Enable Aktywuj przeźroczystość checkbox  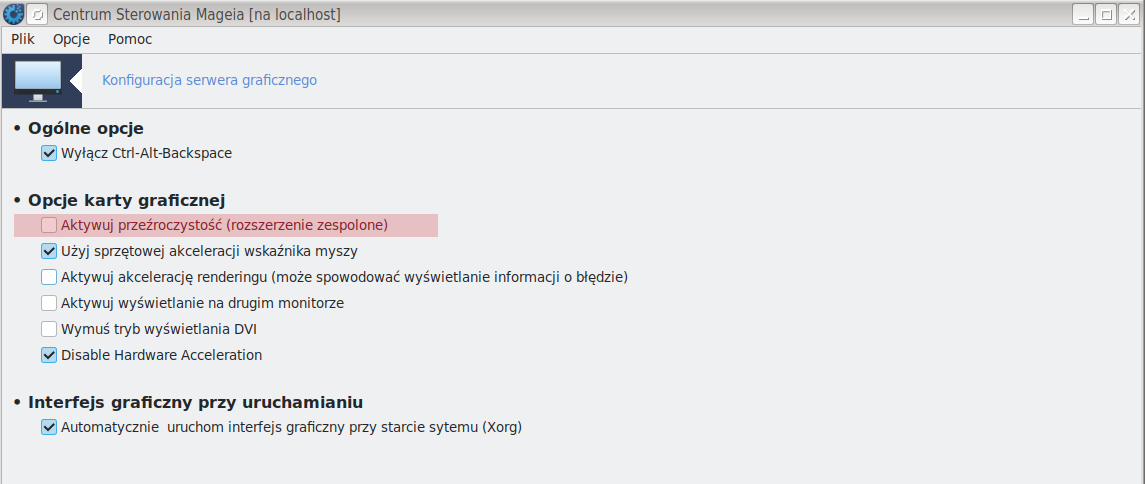(49, 225)
